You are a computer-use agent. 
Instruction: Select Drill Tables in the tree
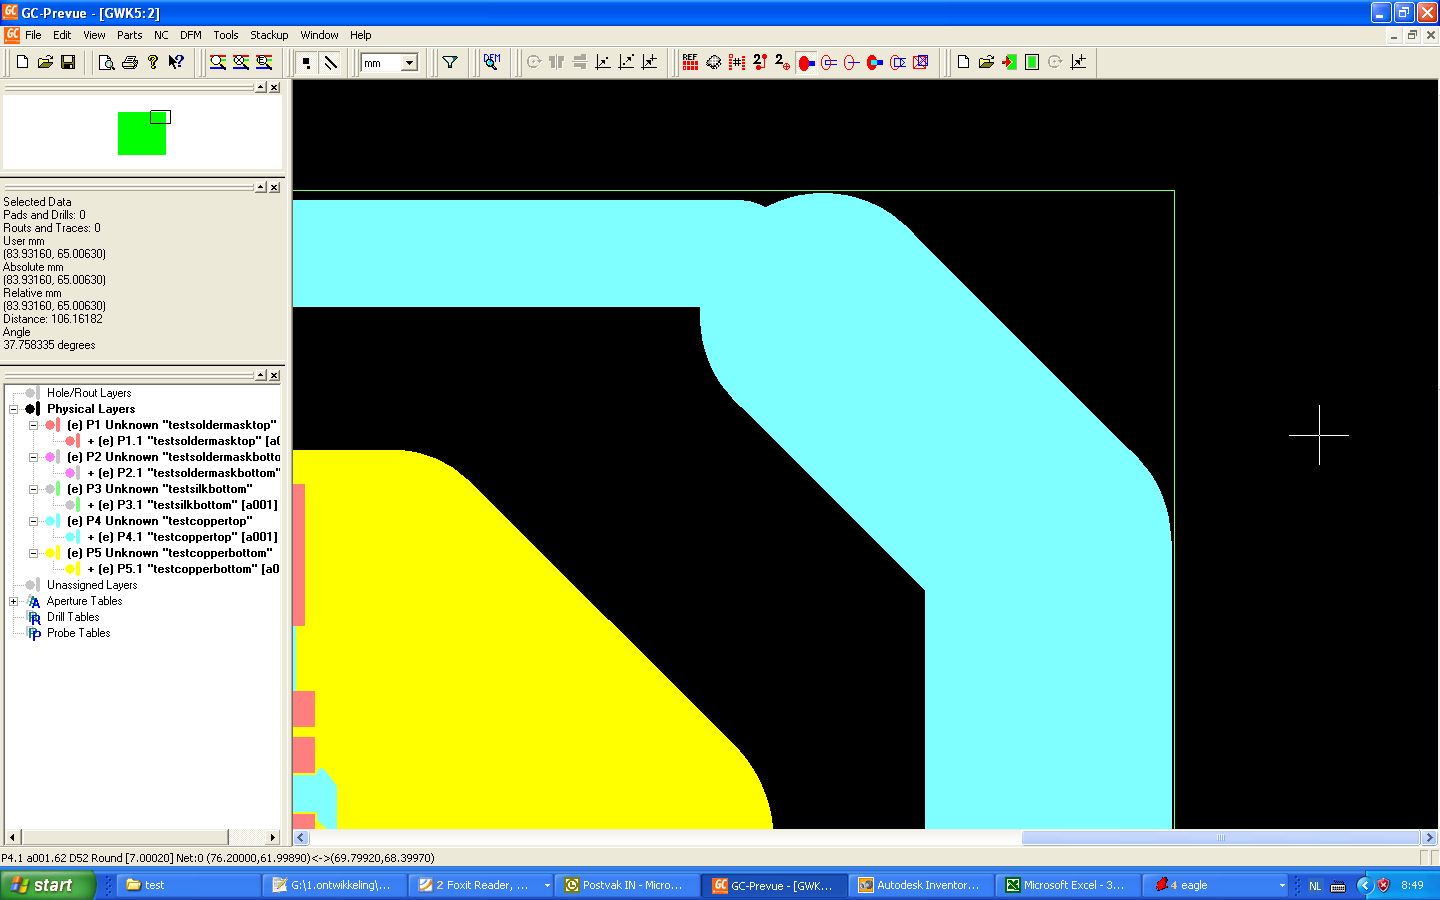72,617
